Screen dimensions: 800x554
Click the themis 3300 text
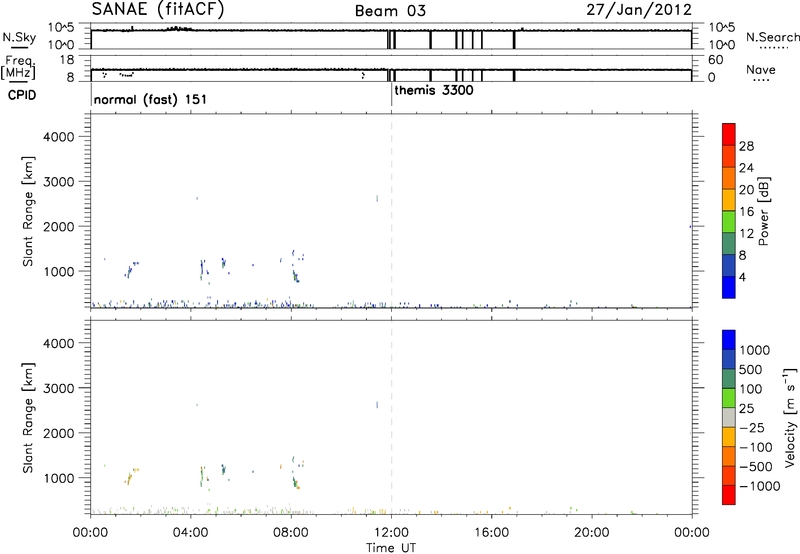tap(434, 90)
